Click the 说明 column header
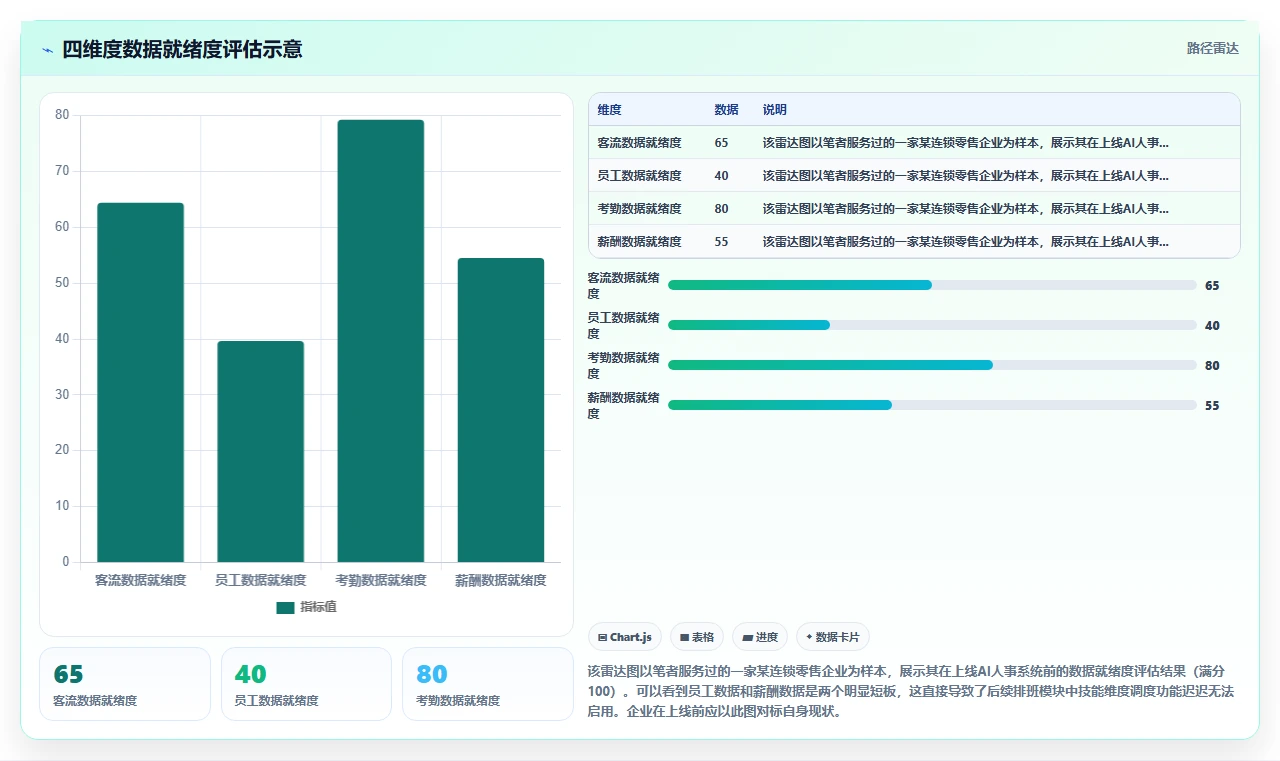This screenshot has width=1280, height=761. pyautogui.click(x=774, y=110)
